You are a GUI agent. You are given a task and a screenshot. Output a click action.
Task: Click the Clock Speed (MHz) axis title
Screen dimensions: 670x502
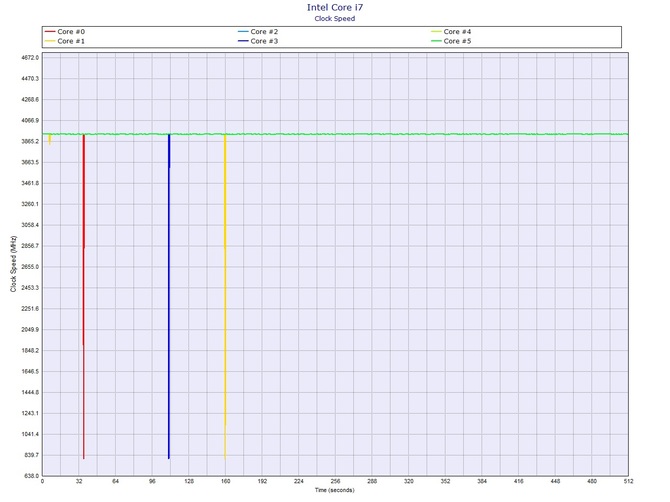click(13, 264)
